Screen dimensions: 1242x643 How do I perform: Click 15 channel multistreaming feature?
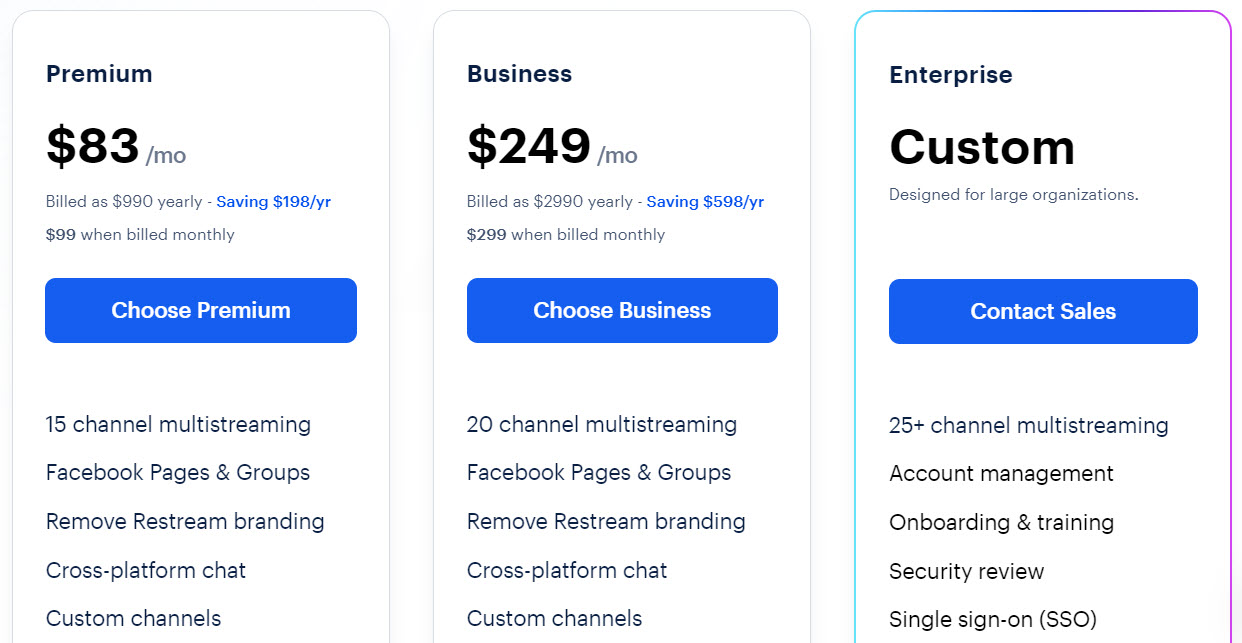click(178, 424)
